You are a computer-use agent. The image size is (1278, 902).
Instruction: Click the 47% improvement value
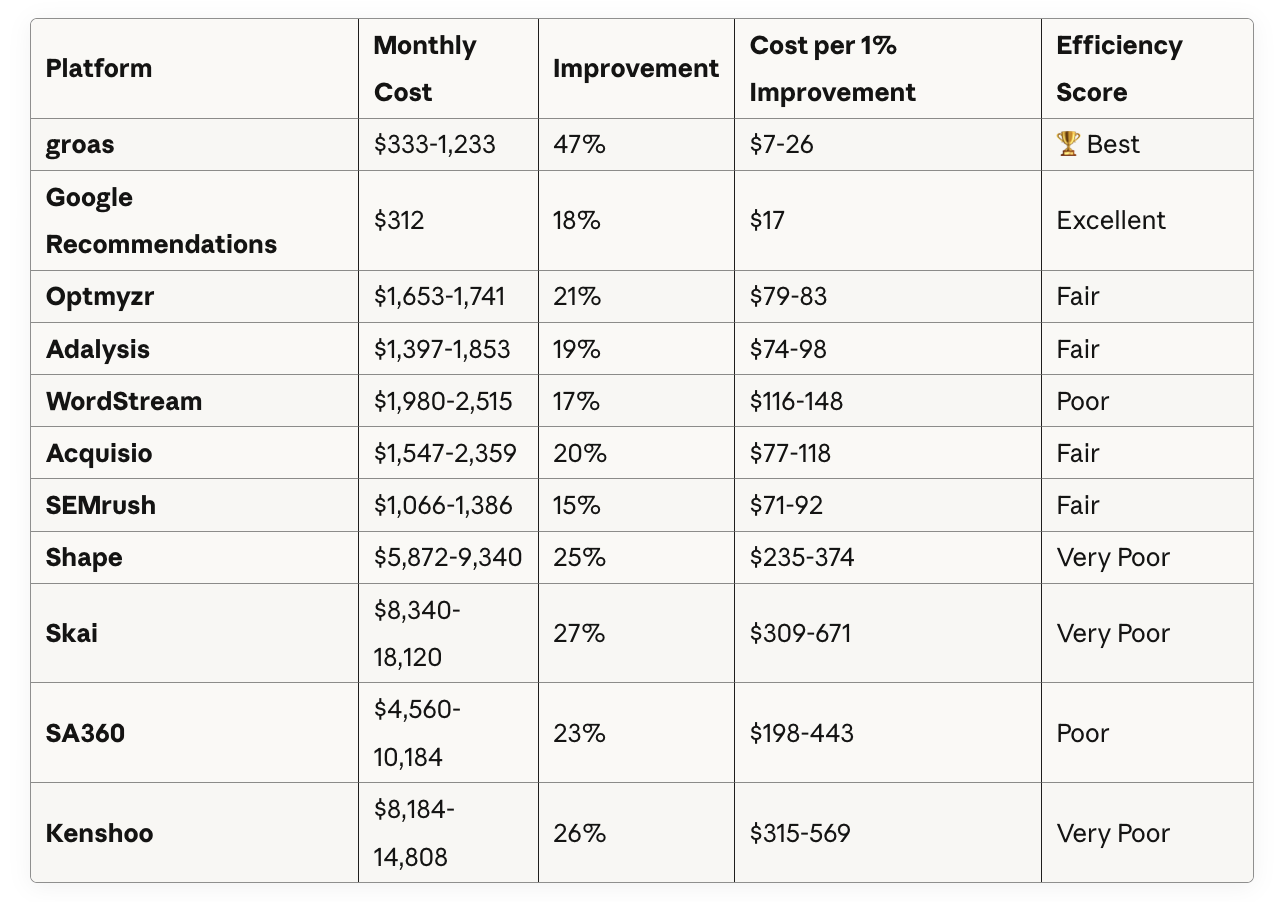coord(579,145)
